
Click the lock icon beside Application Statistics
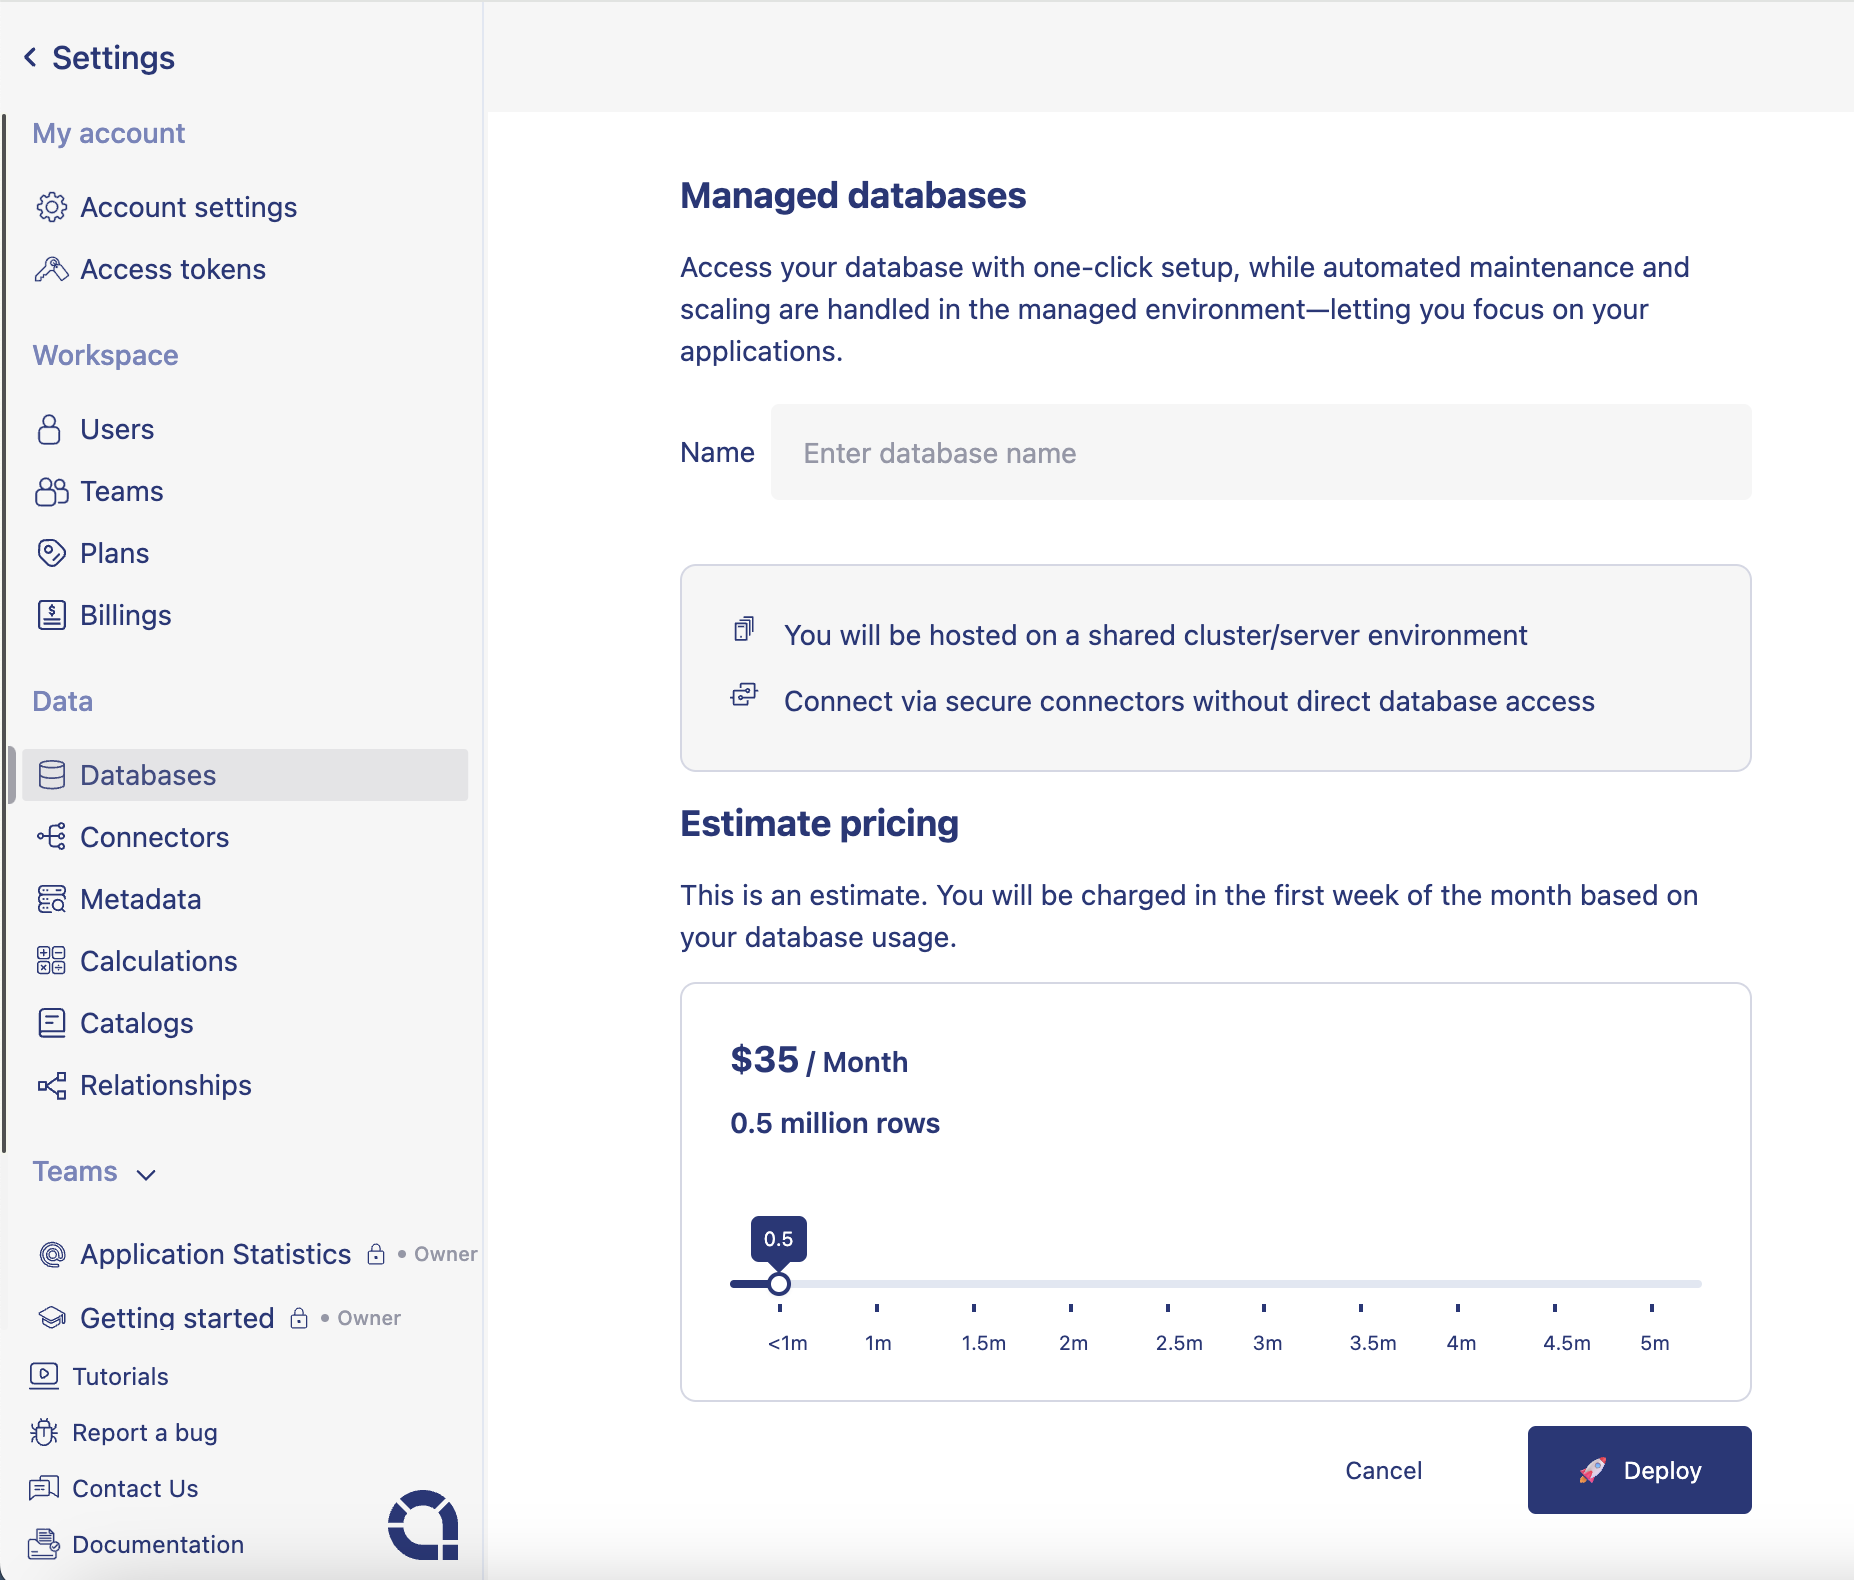376,1254
